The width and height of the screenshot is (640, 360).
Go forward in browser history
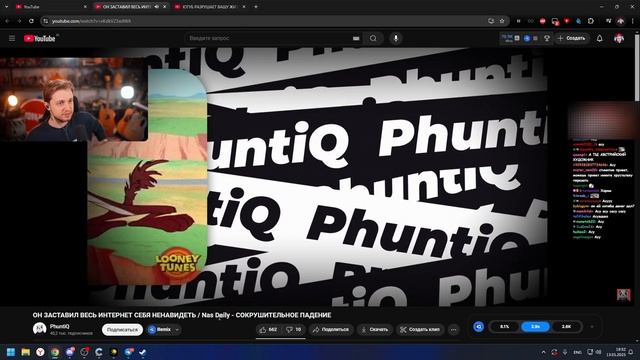(19, 21)
